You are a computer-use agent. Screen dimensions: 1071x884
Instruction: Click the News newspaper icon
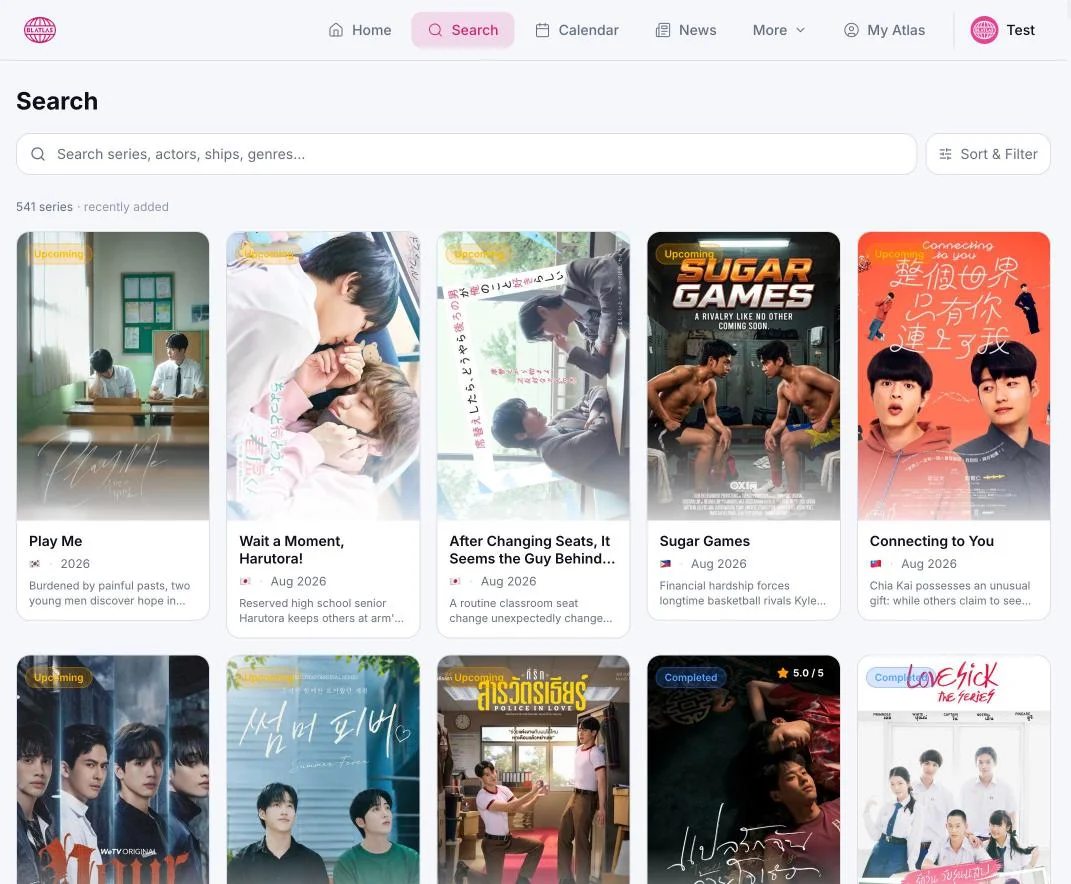[663, 30]
